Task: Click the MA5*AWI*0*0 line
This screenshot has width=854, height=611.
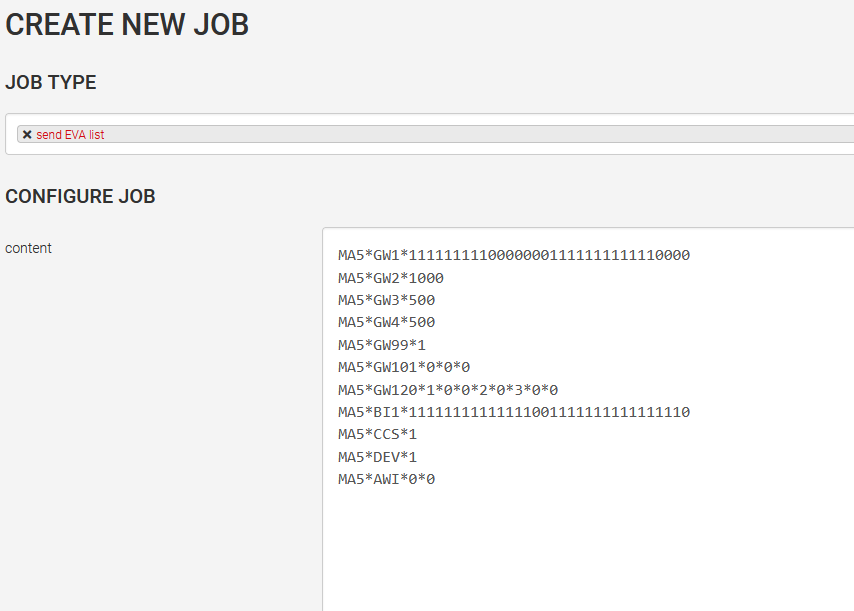Action: [x=386, y=479]
